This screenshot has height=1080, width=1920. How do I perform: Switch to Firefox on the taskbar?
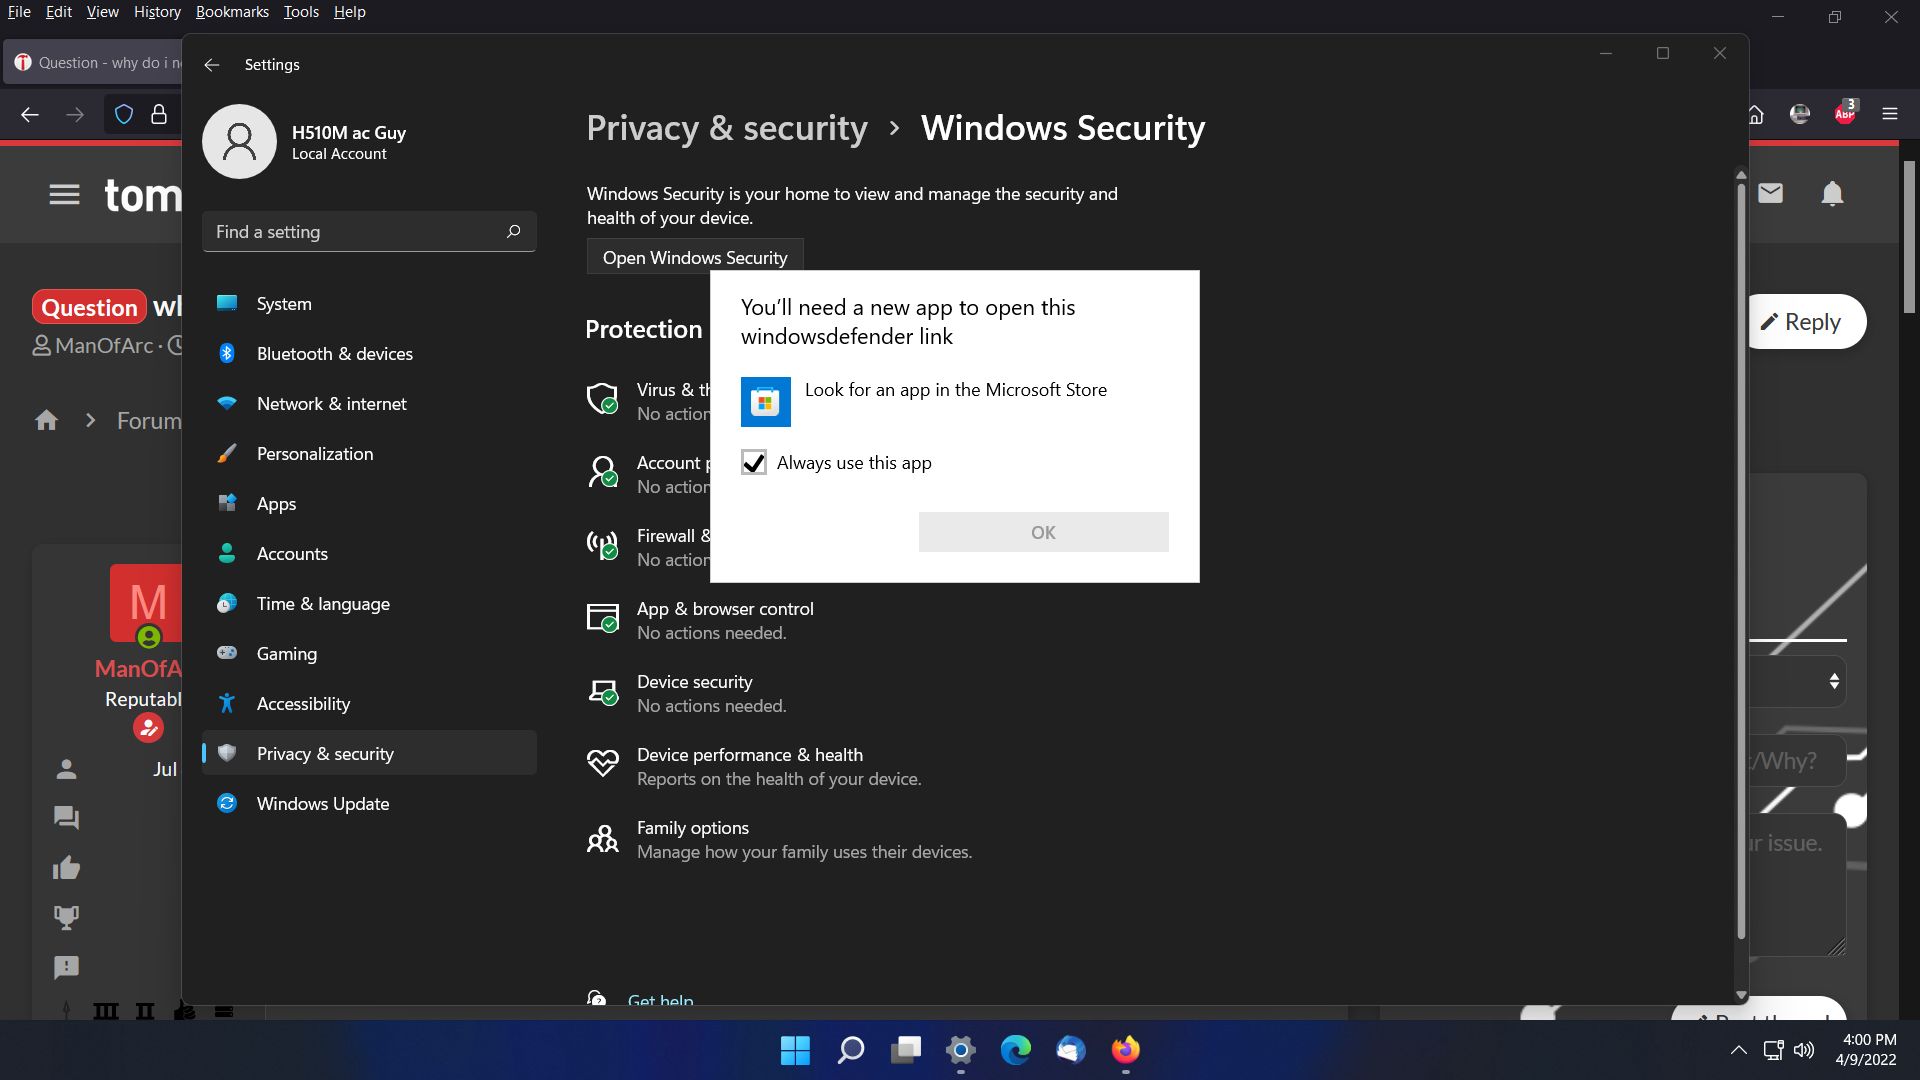(x=1125, y=1050)
